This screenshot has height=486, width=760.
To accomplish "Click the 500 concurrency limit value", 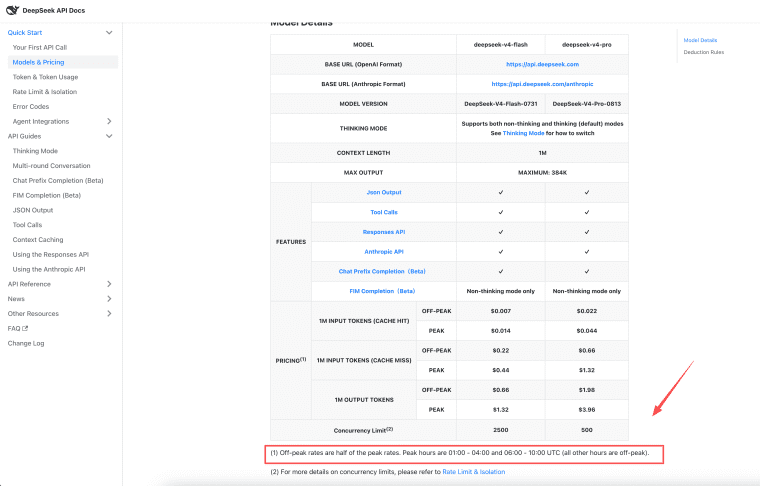I will [586, 430].
